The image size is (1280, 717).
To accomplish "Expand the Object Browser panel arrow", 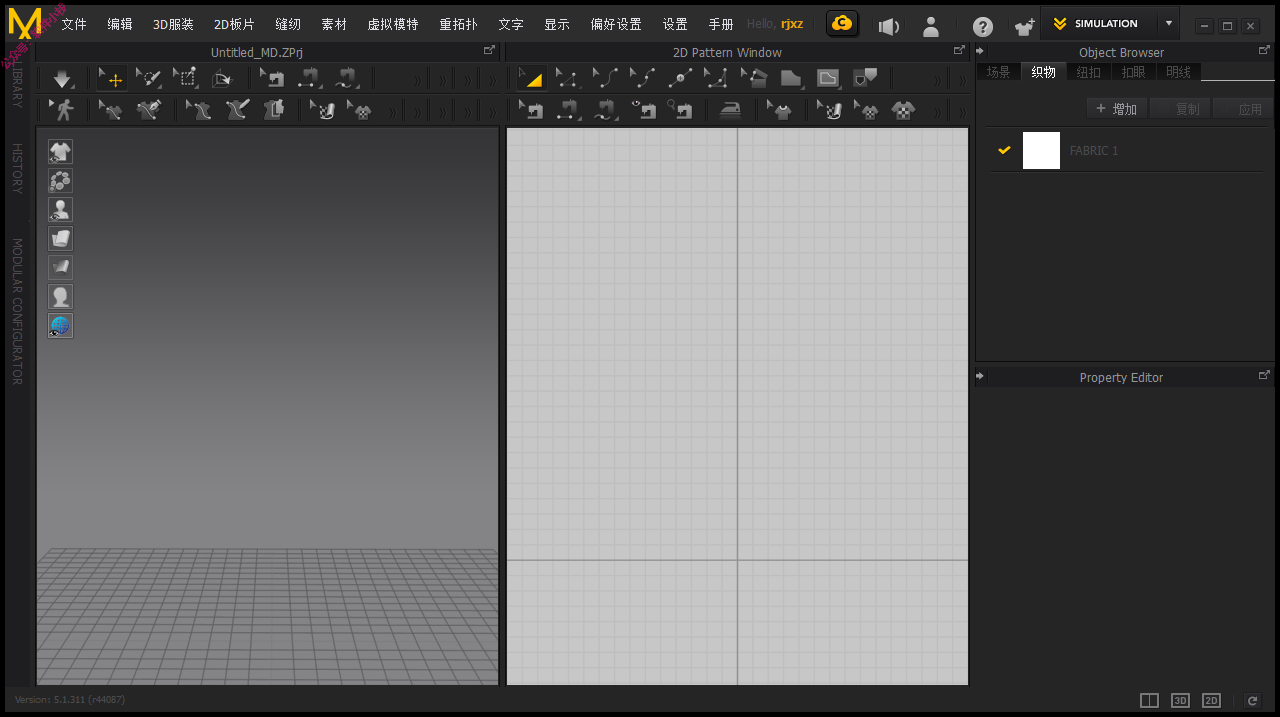I will (980, 51).
